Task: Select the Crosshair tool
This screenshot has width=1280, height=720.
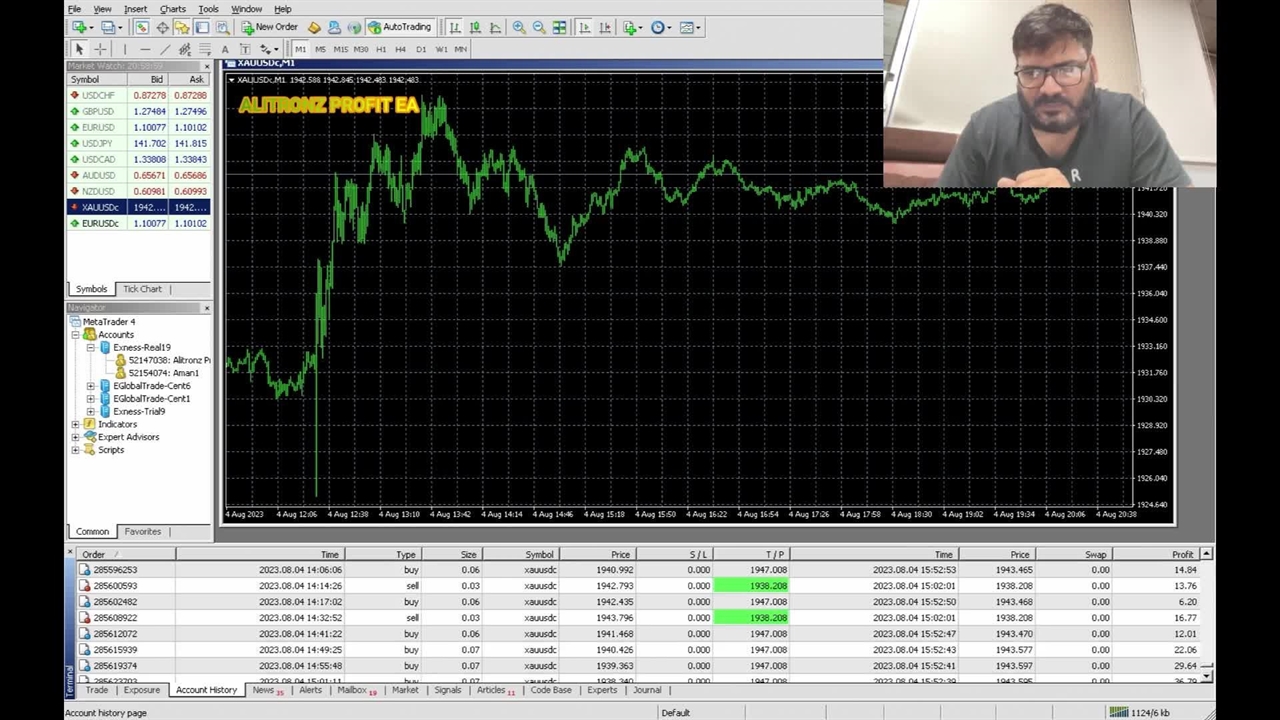Action: click(100, 49)
